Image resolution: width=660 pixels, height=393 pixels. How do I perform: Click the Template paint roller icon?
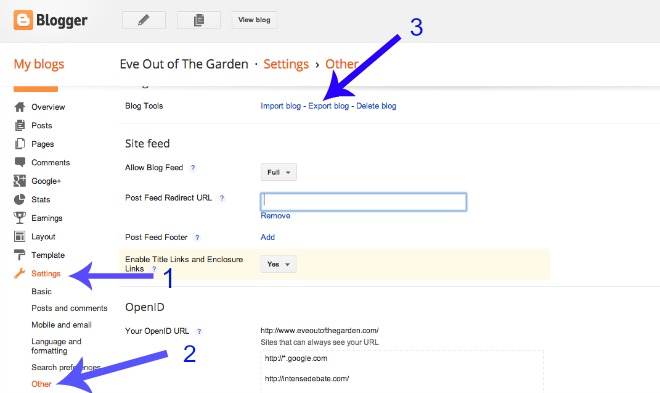[19, 255]
